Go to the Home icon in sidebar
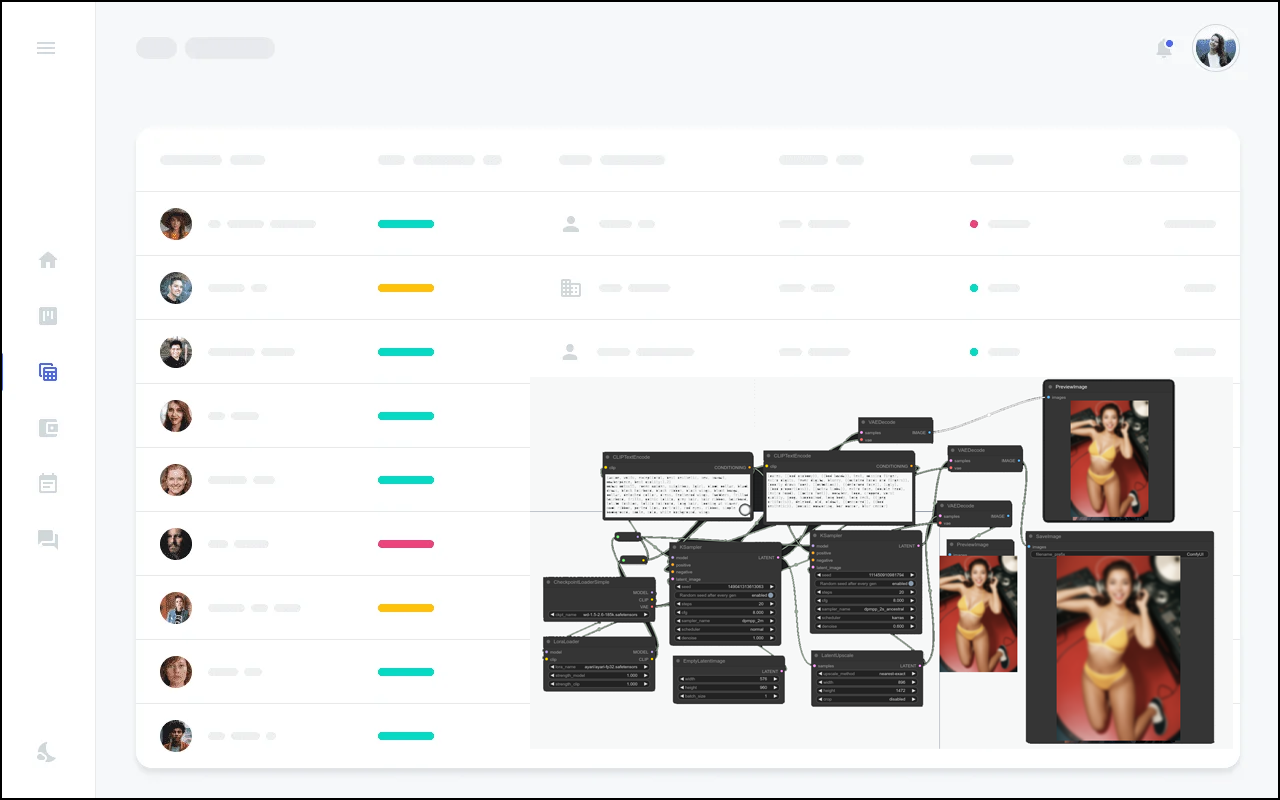This screenshot has width=1280, height=800. point(47,260)
